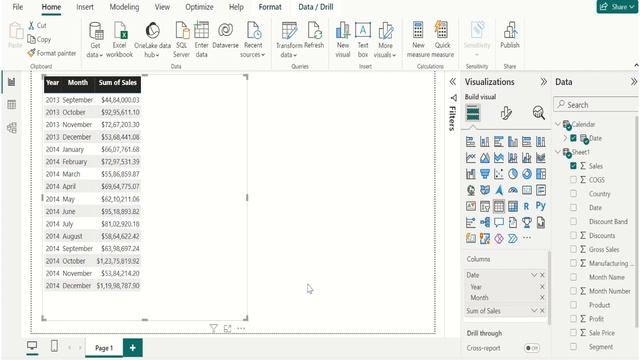Click in the Data pane Search field
The width and height of the screenshot is (640, 360).
point(597,104)
